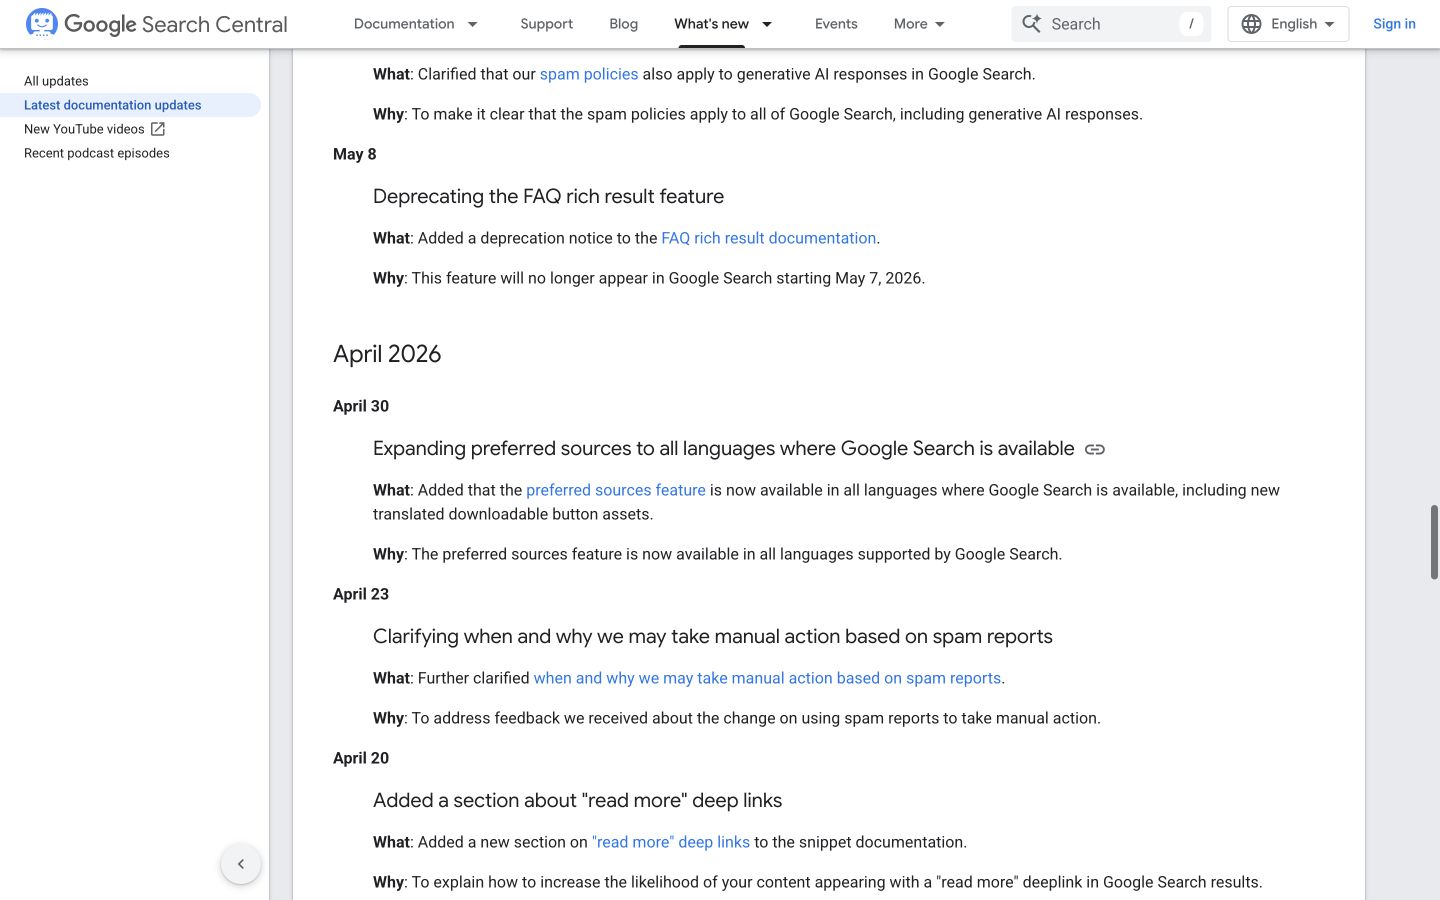This screenshot has height=900, width=1440.
Task: Click the globe language icon
Action: (x=1251, y=24)
